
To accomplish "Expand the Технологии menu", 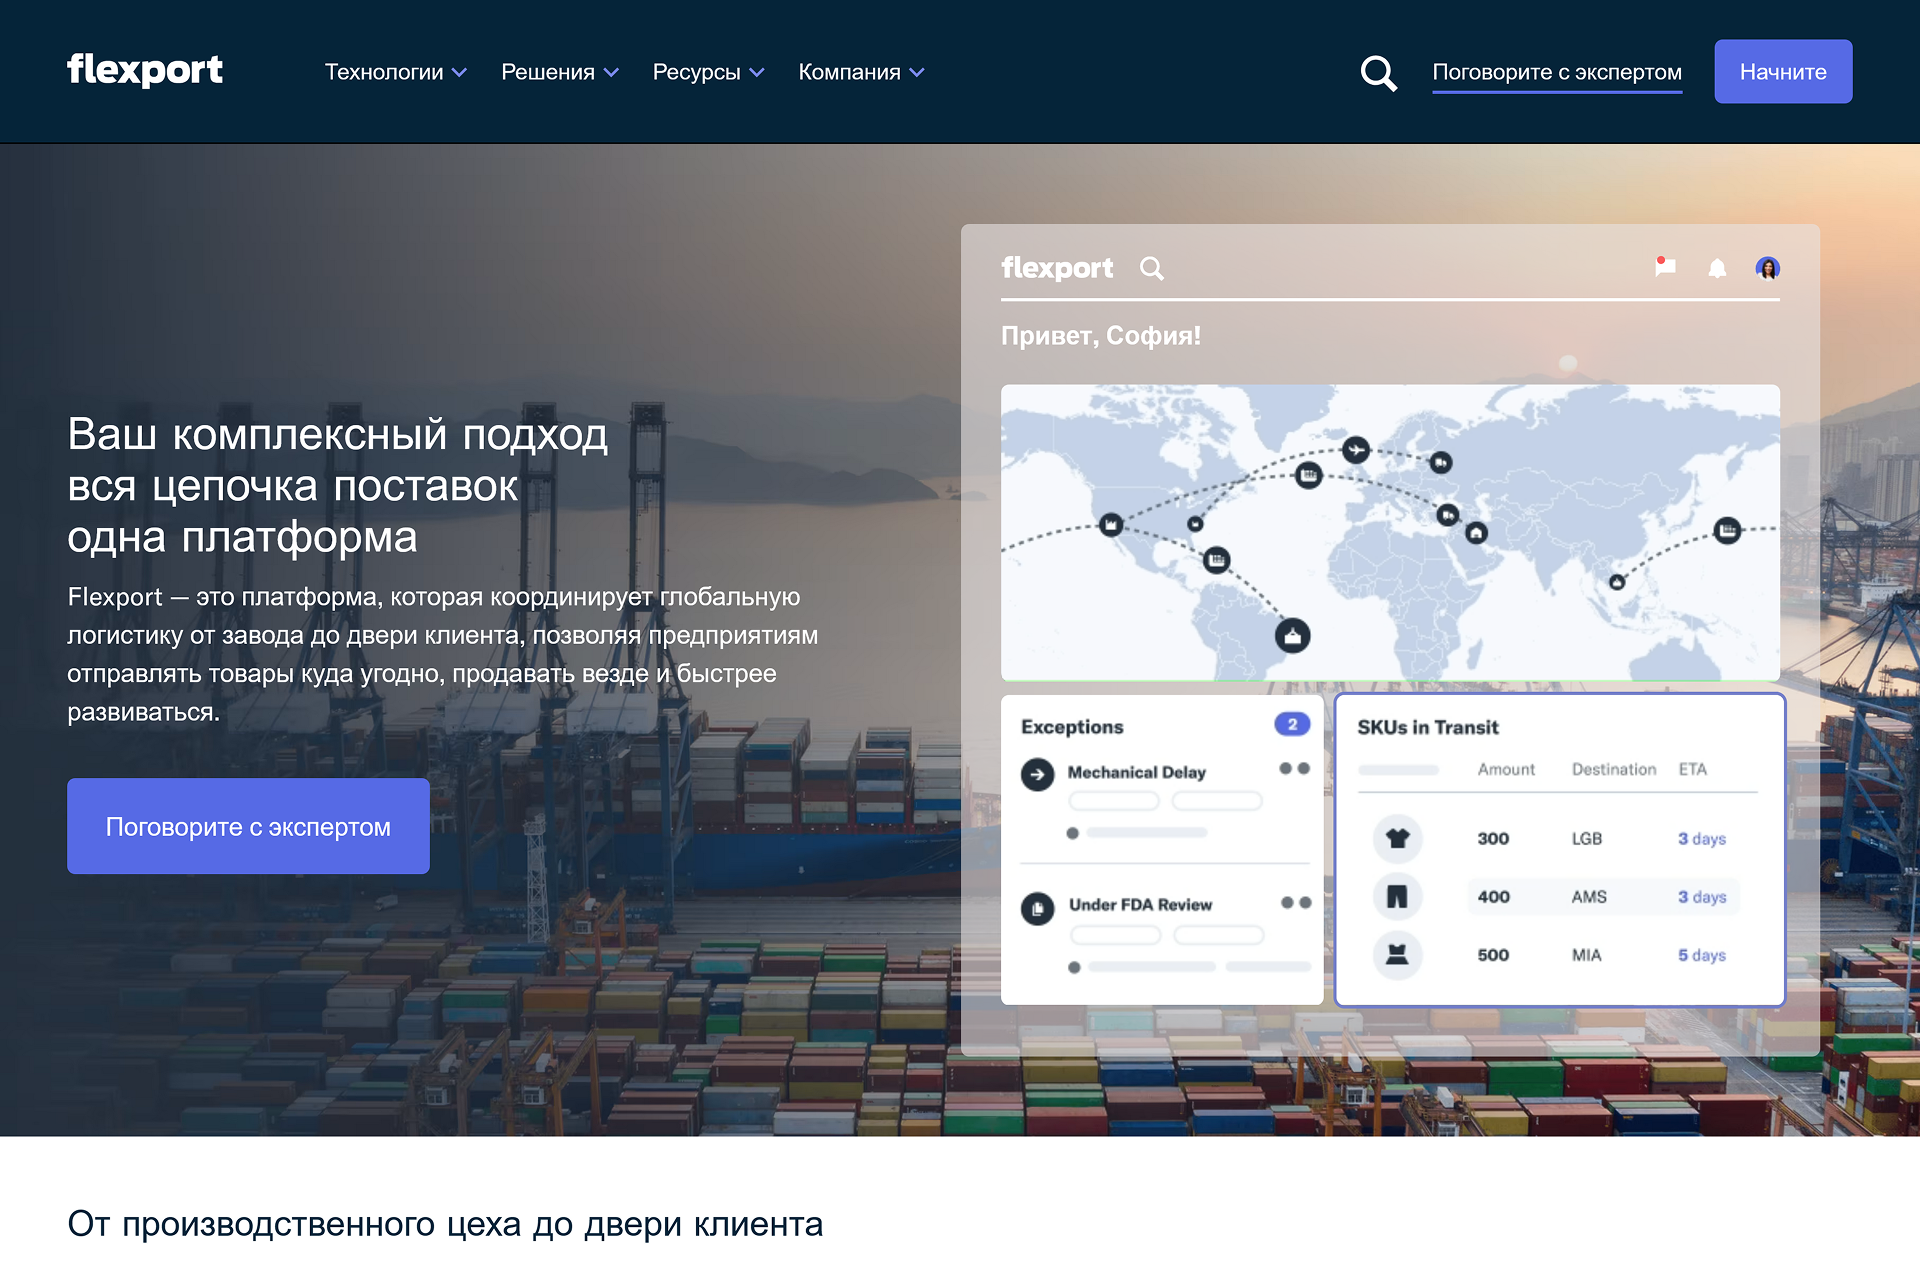I will pos(396,72).
